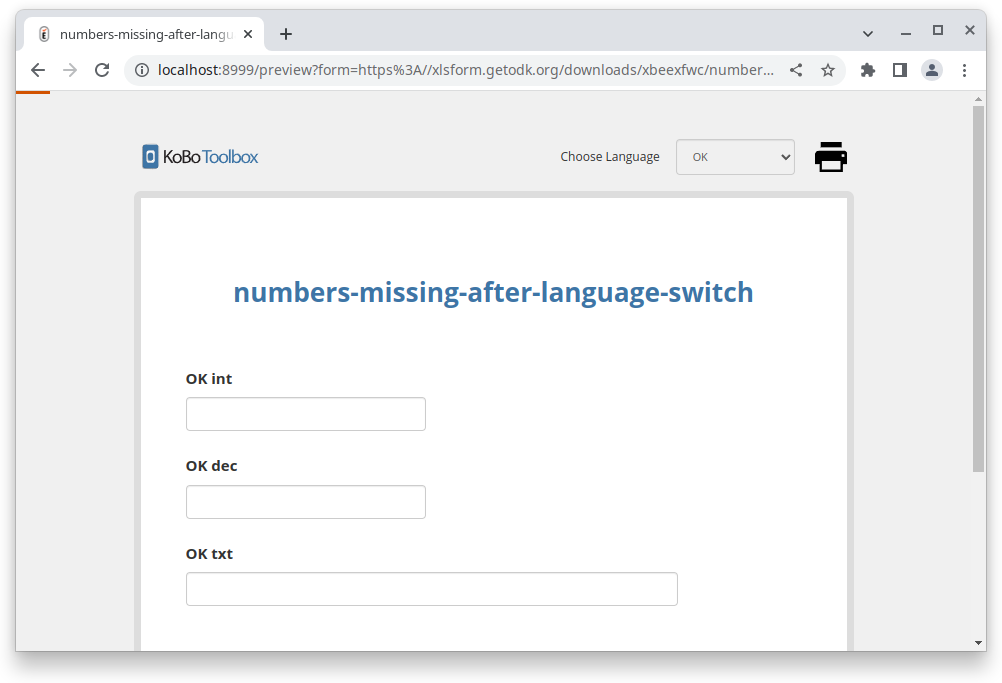
Task: Click the "OK txt" label
Action: [209, 554]
